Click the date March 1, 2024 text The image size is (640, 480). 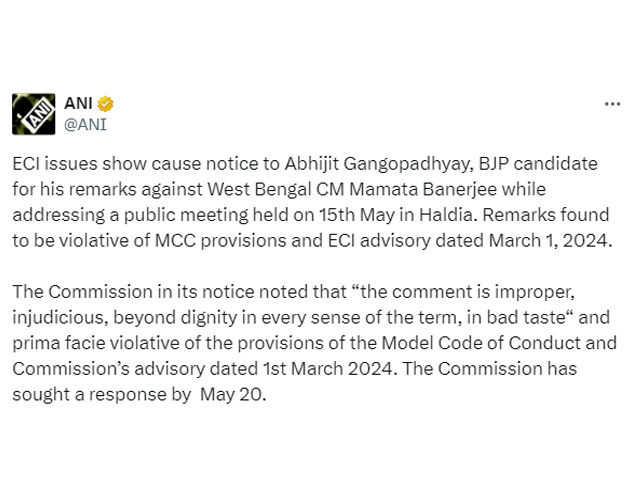[550, 240]
